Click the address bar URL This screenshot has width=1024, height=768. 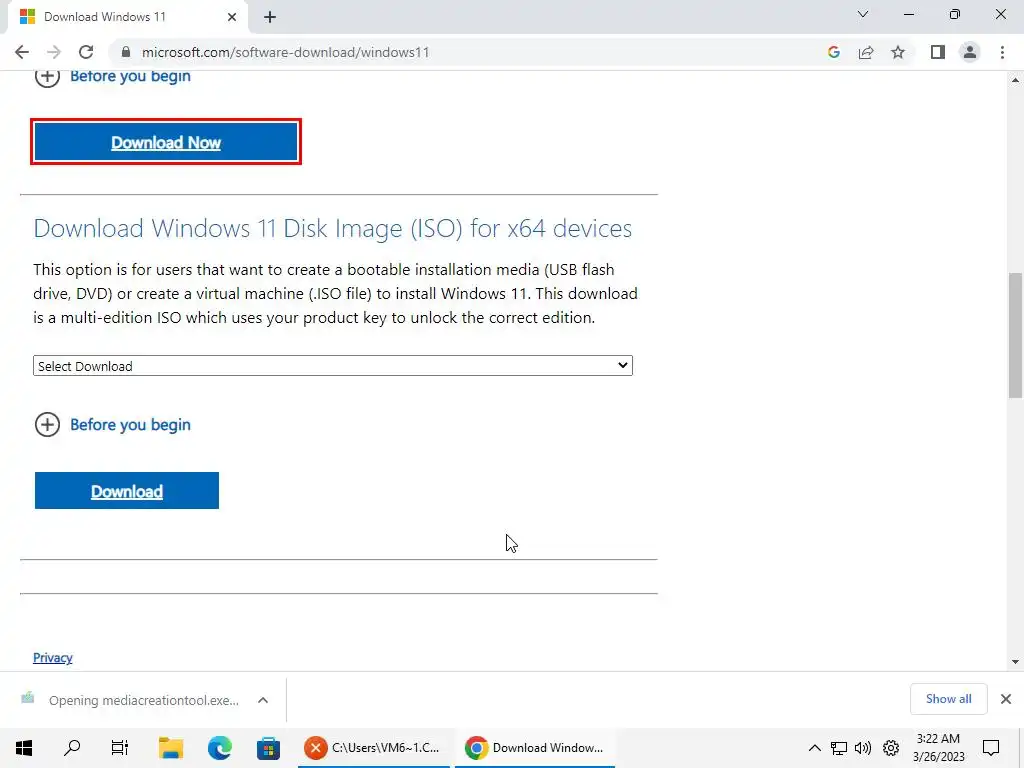pos(285,52)
